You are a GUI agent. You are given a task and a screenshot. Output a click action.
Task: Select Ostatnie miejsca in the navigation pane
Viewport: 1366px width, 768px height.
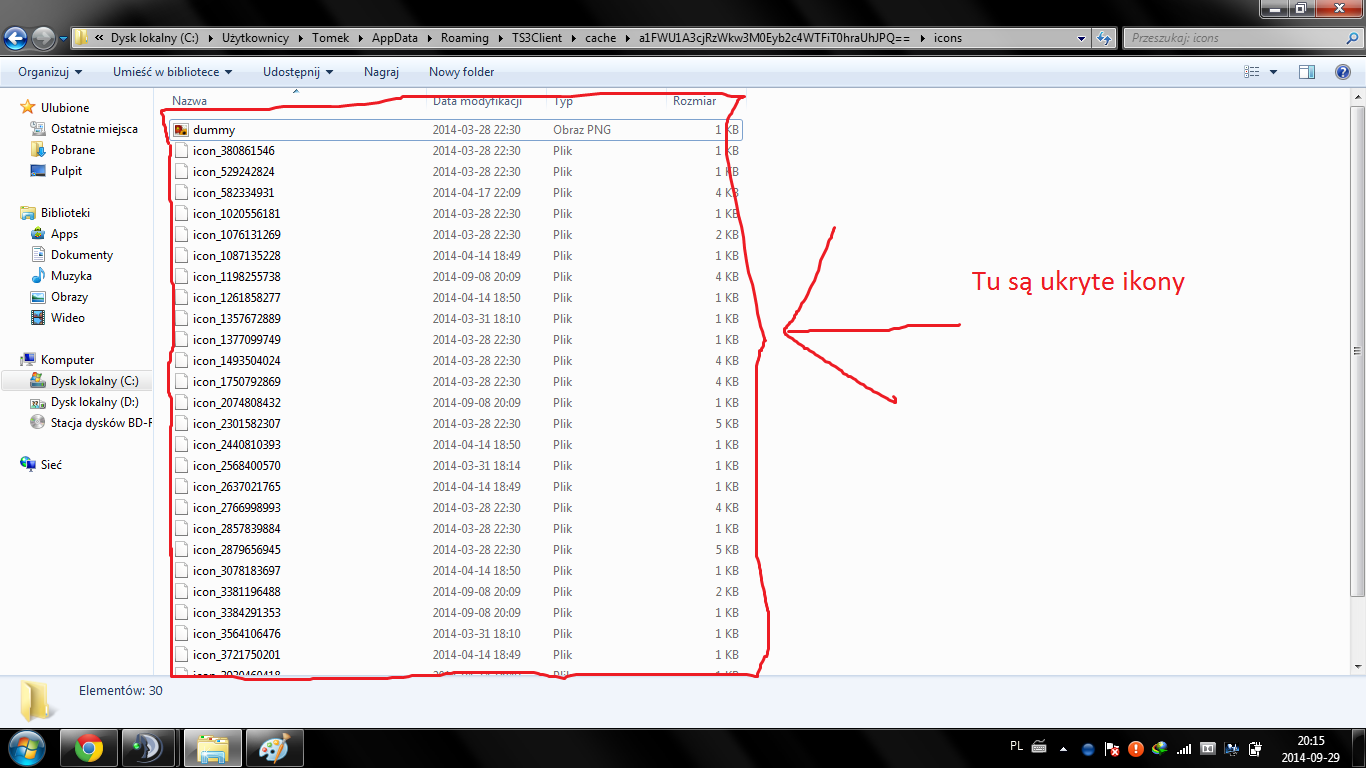click(95, 129)
